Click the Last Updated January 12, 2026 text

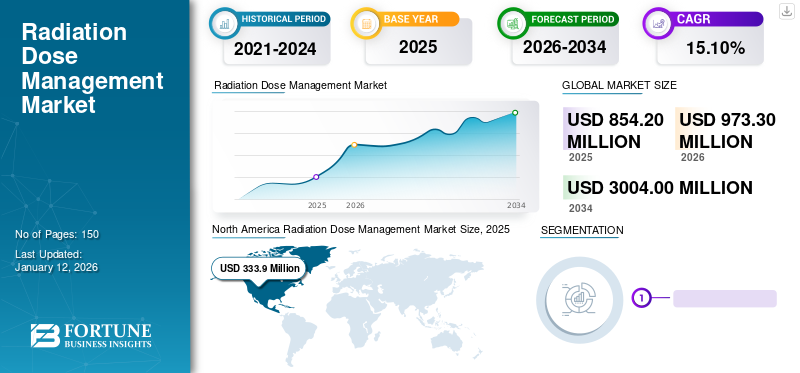click(57, 261)
